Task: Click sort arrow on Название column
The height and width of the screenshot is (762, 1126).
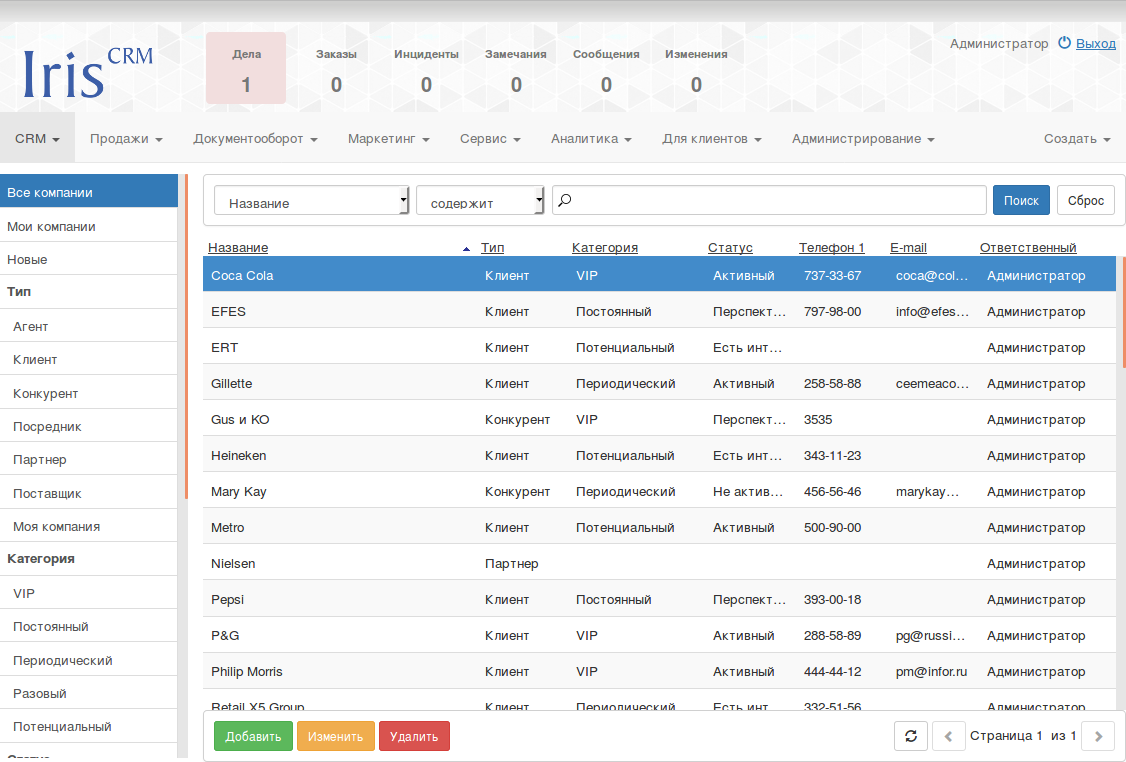Action: click(x=466, y=248)
